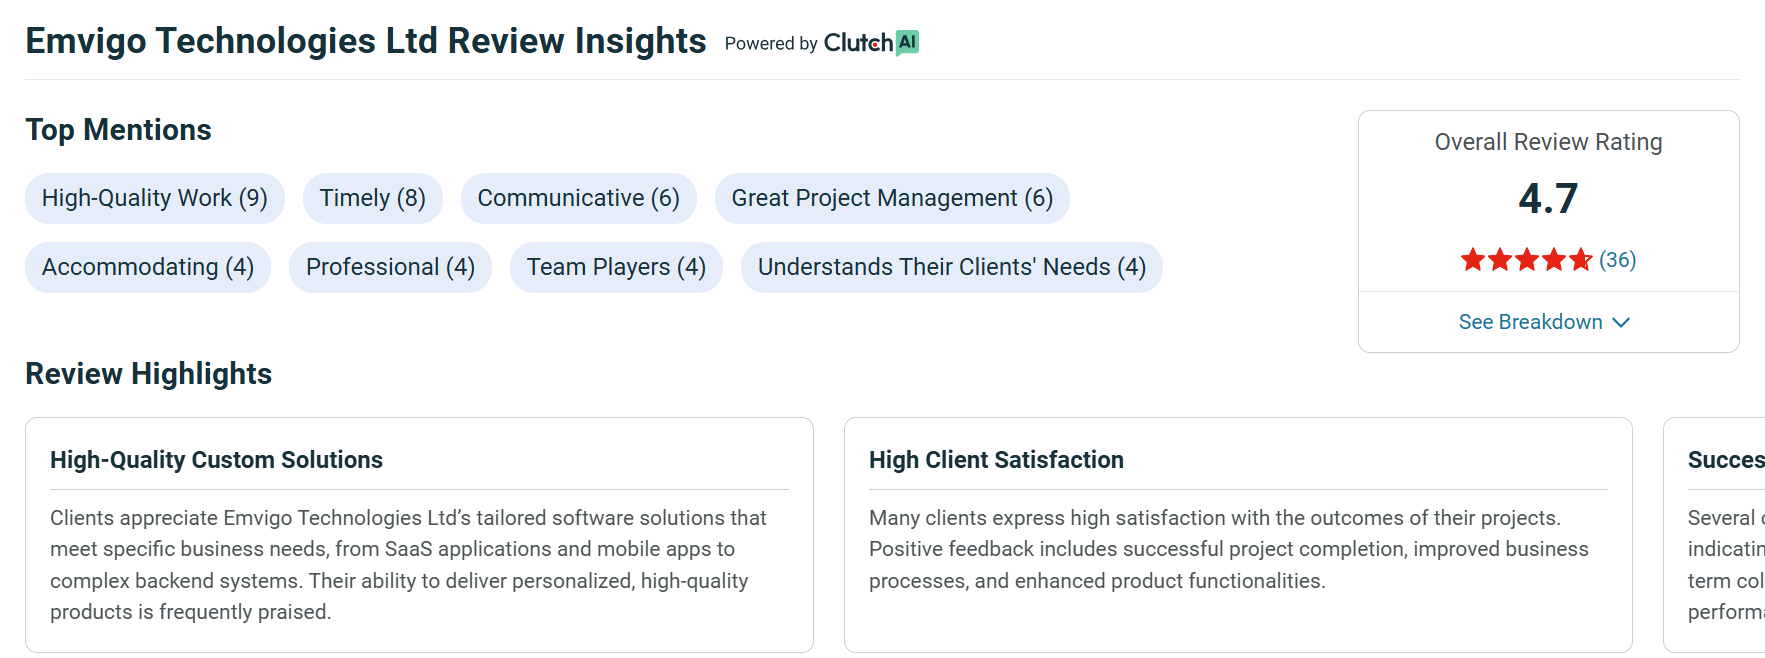
Task: Open the (36) reviews count link
Action: pos(1617,260)
